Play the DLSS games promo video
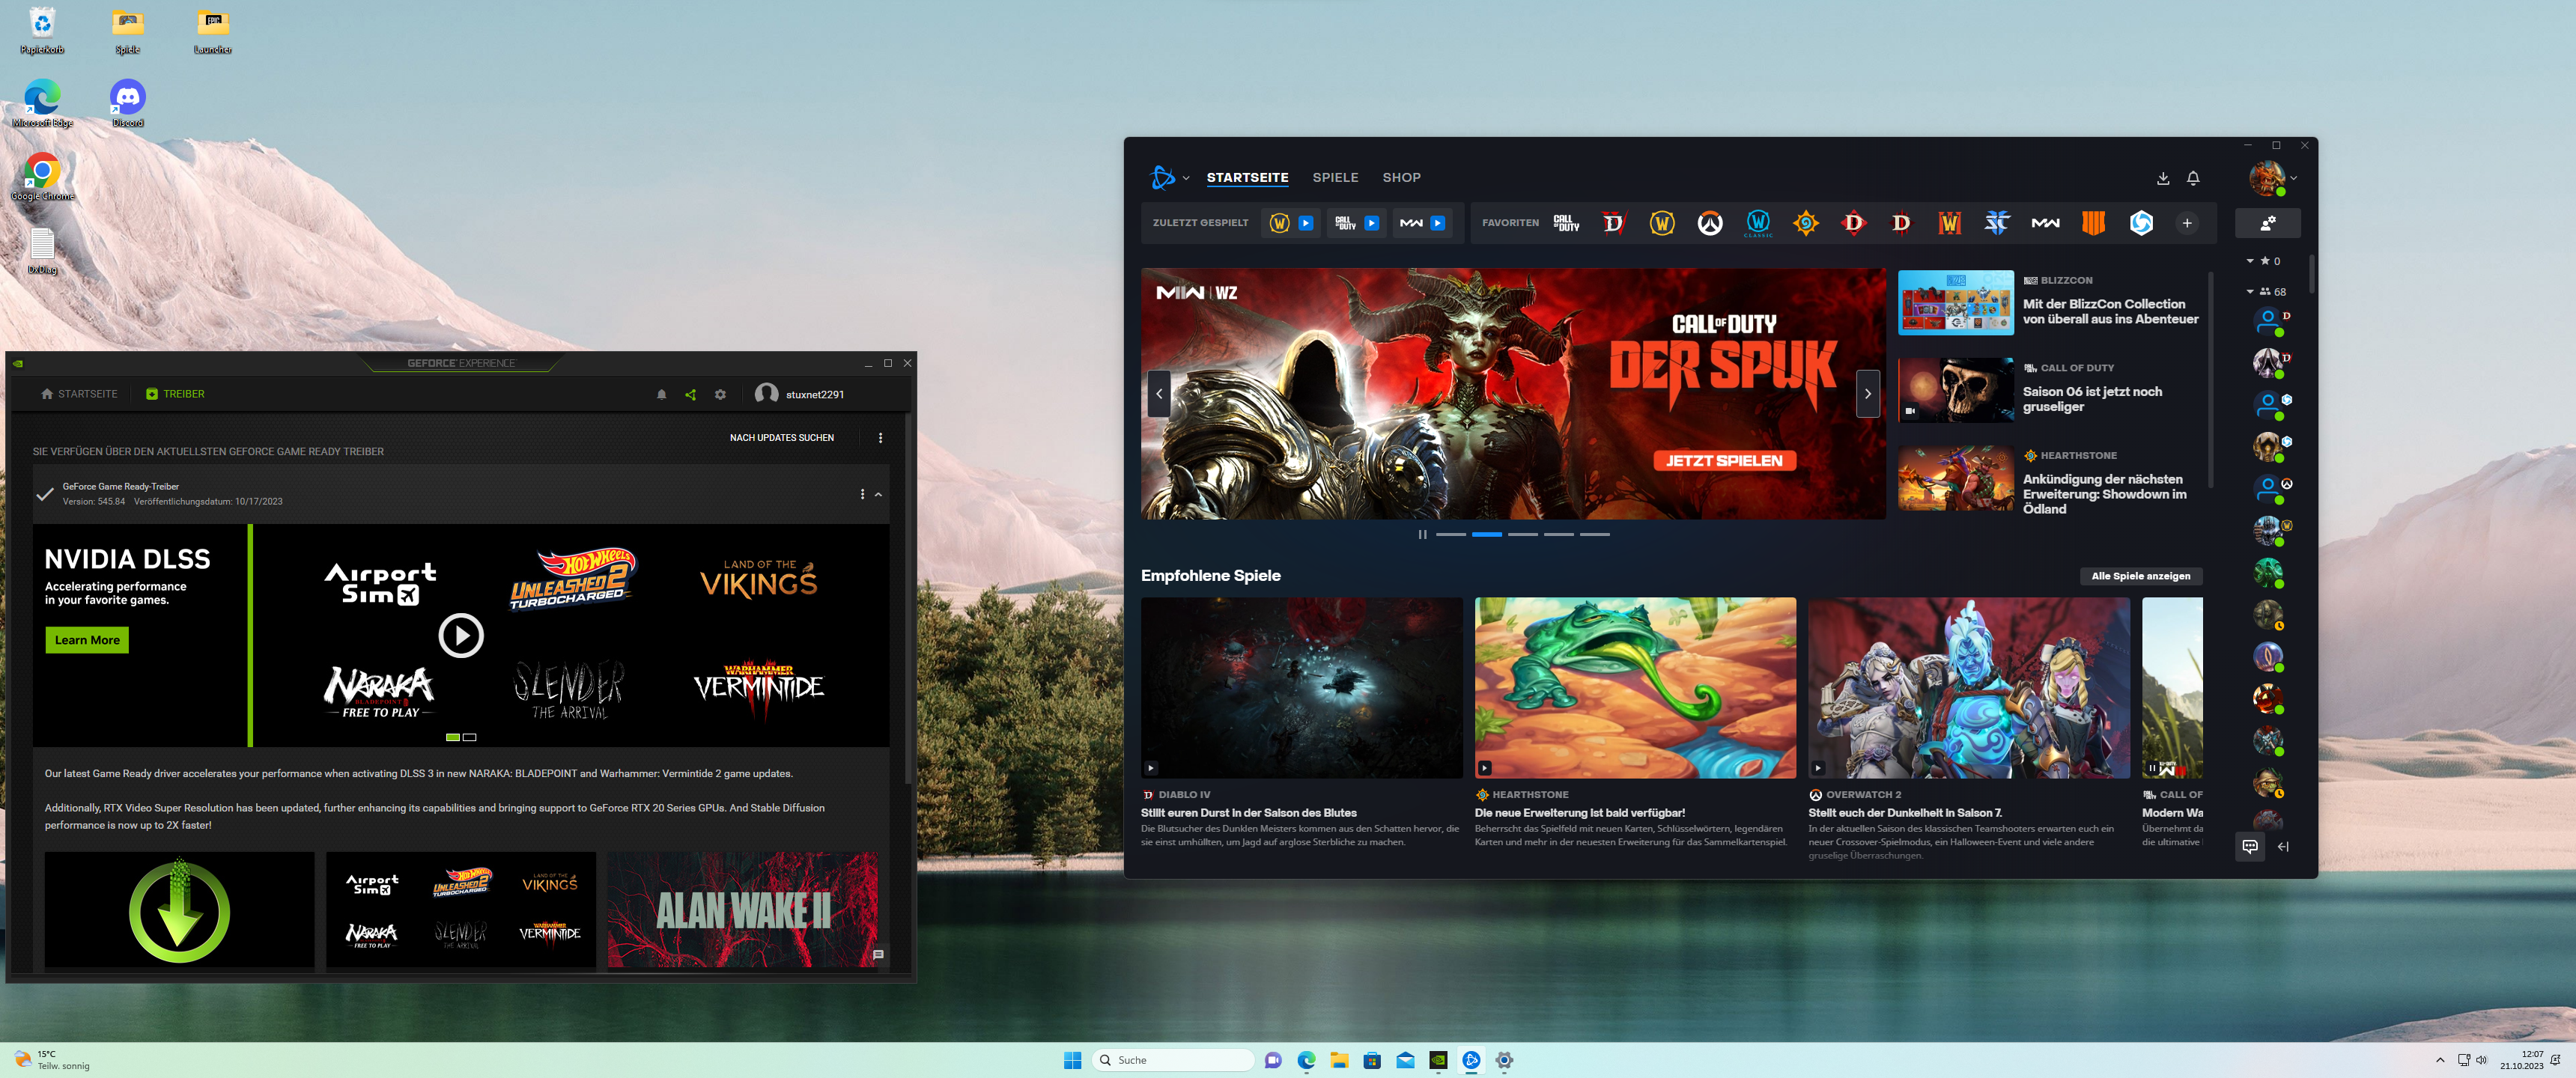The width and height of the screenshot is (2576, 1078). pos(461,635)
